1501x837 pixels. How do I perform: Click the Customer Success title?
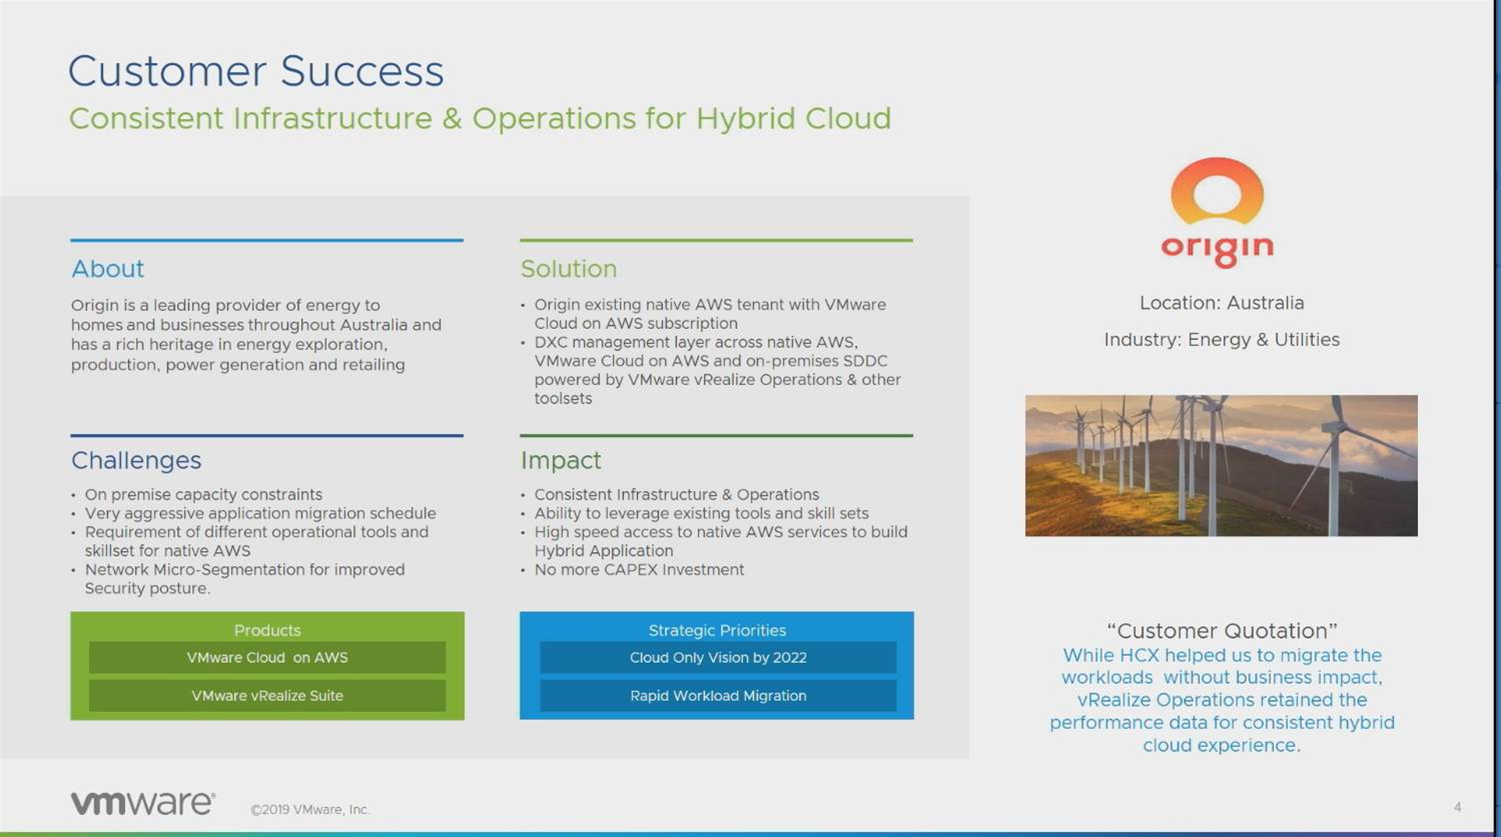(x=256, y=71)
